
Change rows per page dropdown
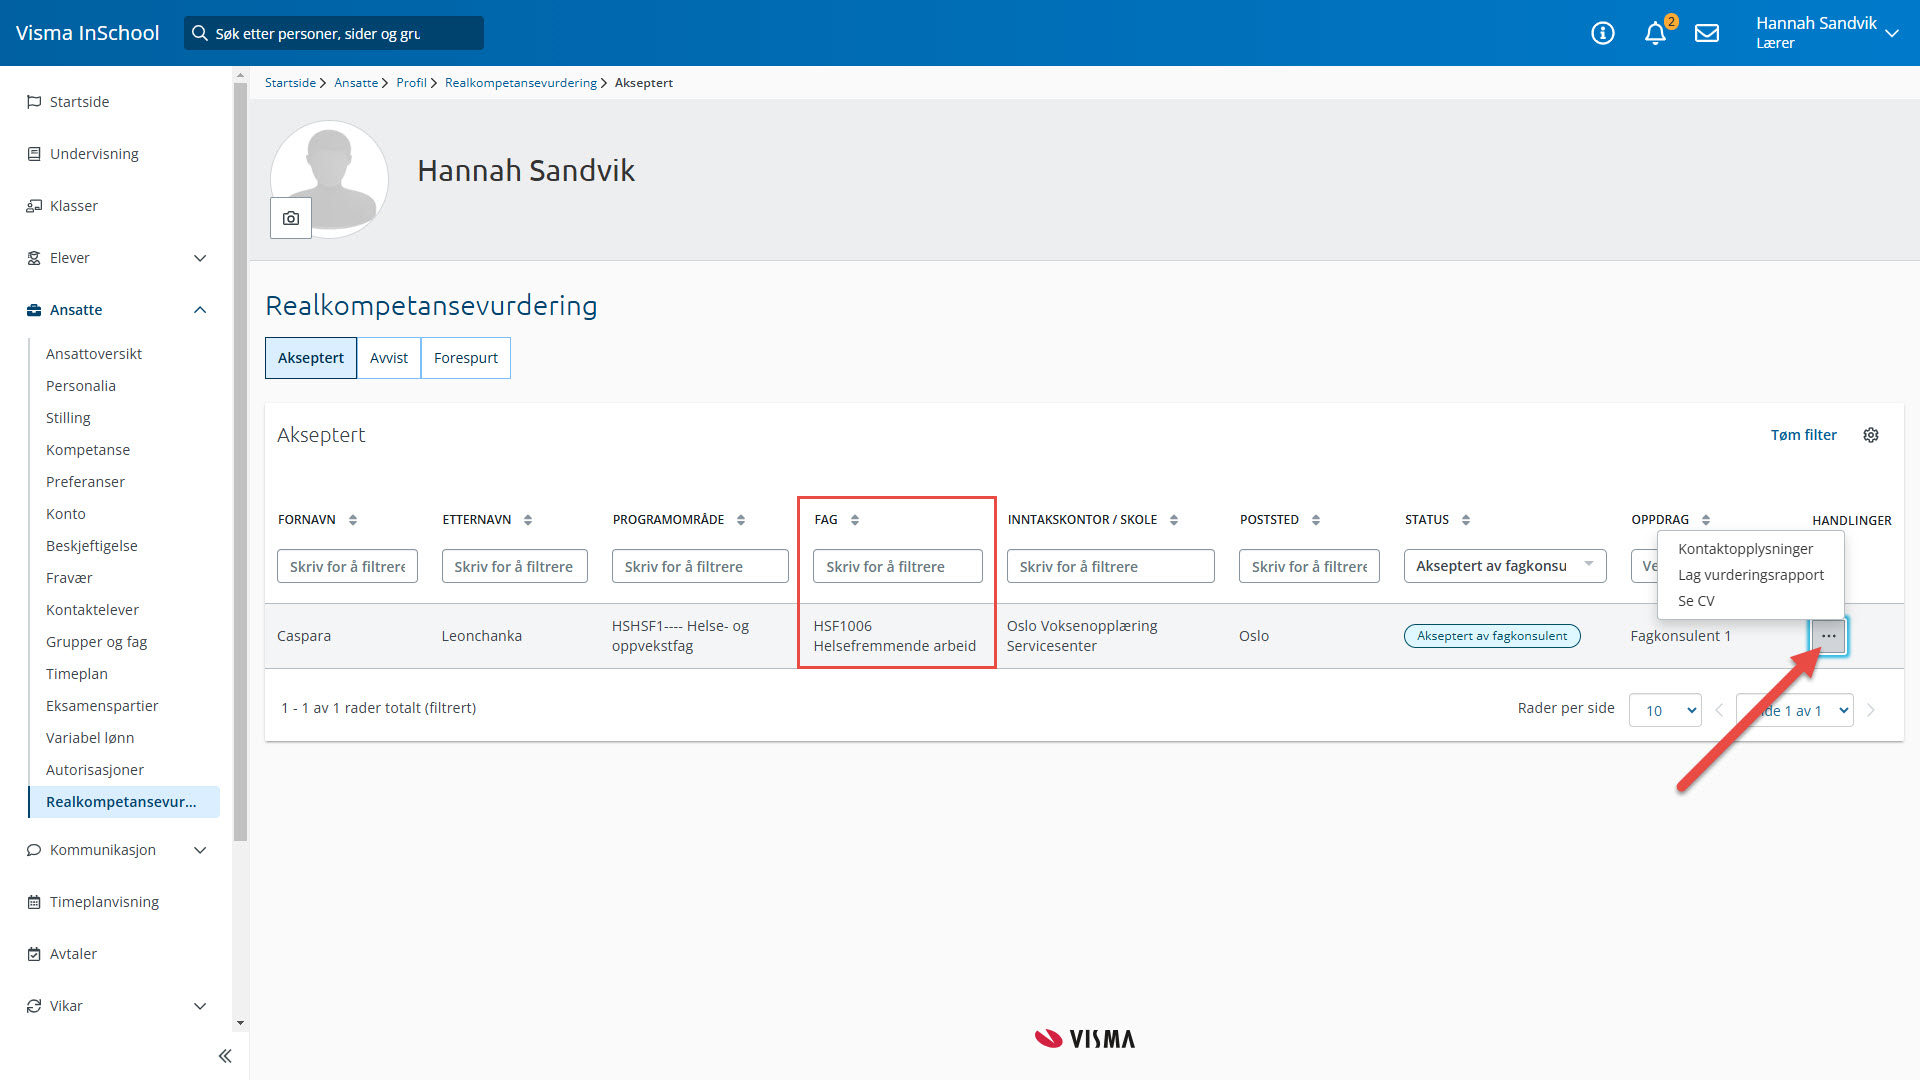(x=1665, y=710)
